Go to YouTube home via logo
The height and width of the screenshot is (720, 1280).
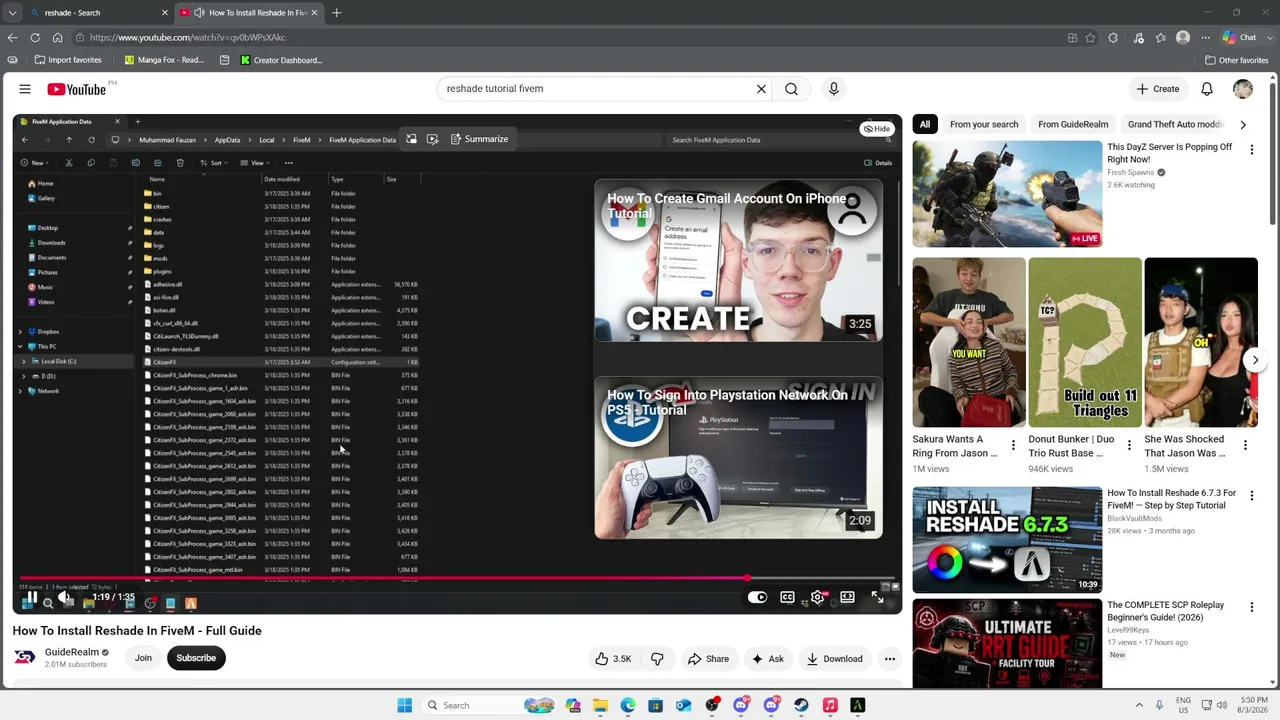click(x=76, y=89)
